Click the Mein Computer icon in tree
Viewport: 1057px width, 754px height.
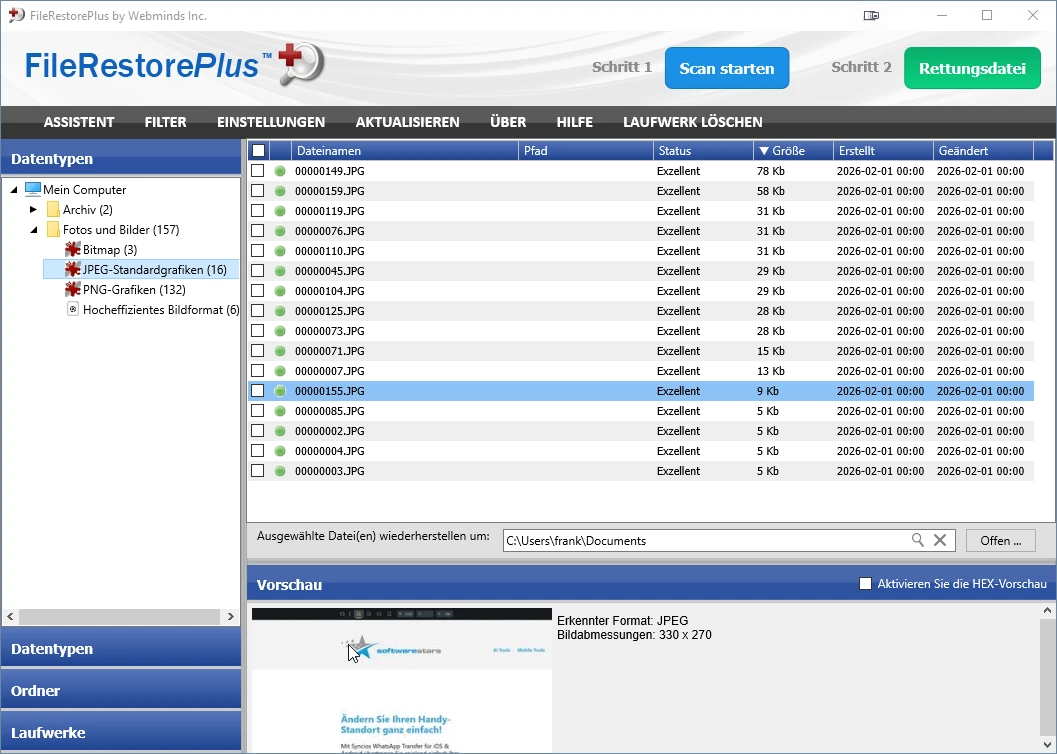(33, 189)
